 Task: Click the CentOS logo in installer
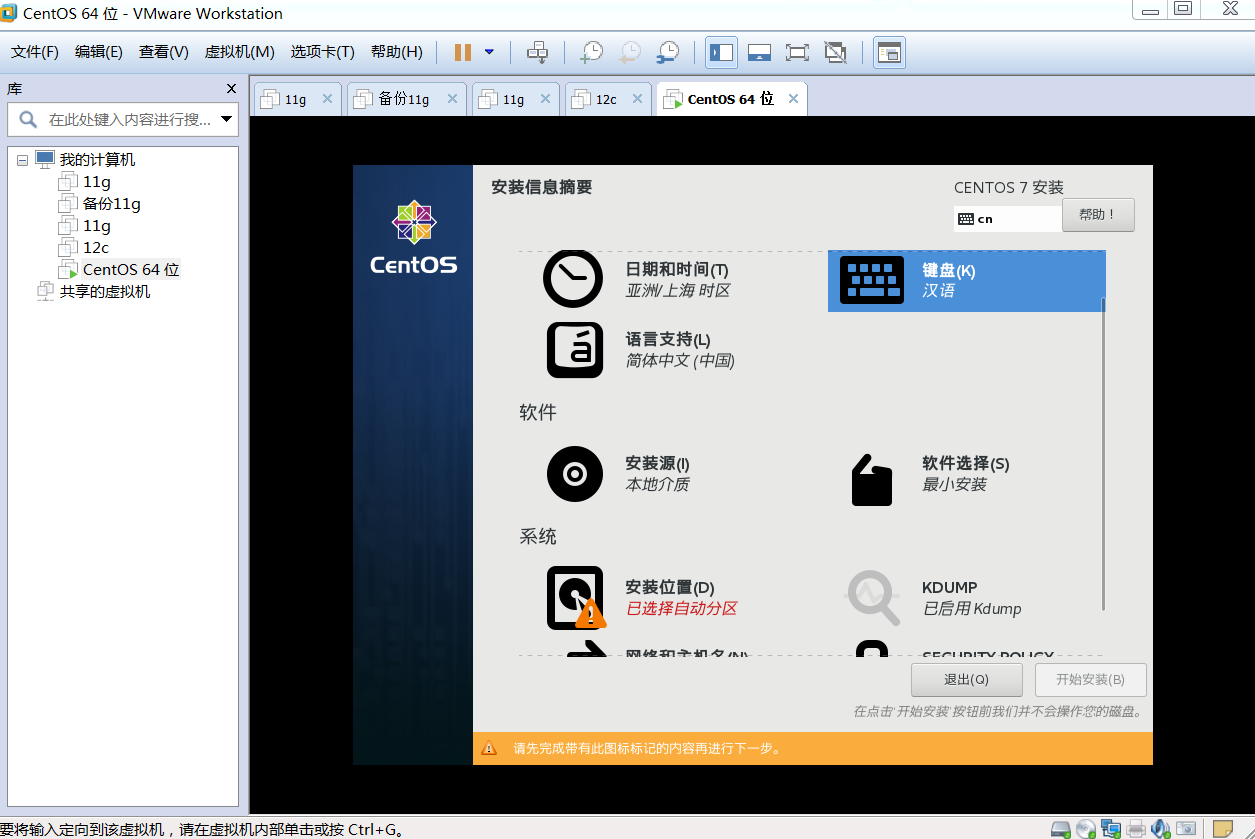[413, 237]
